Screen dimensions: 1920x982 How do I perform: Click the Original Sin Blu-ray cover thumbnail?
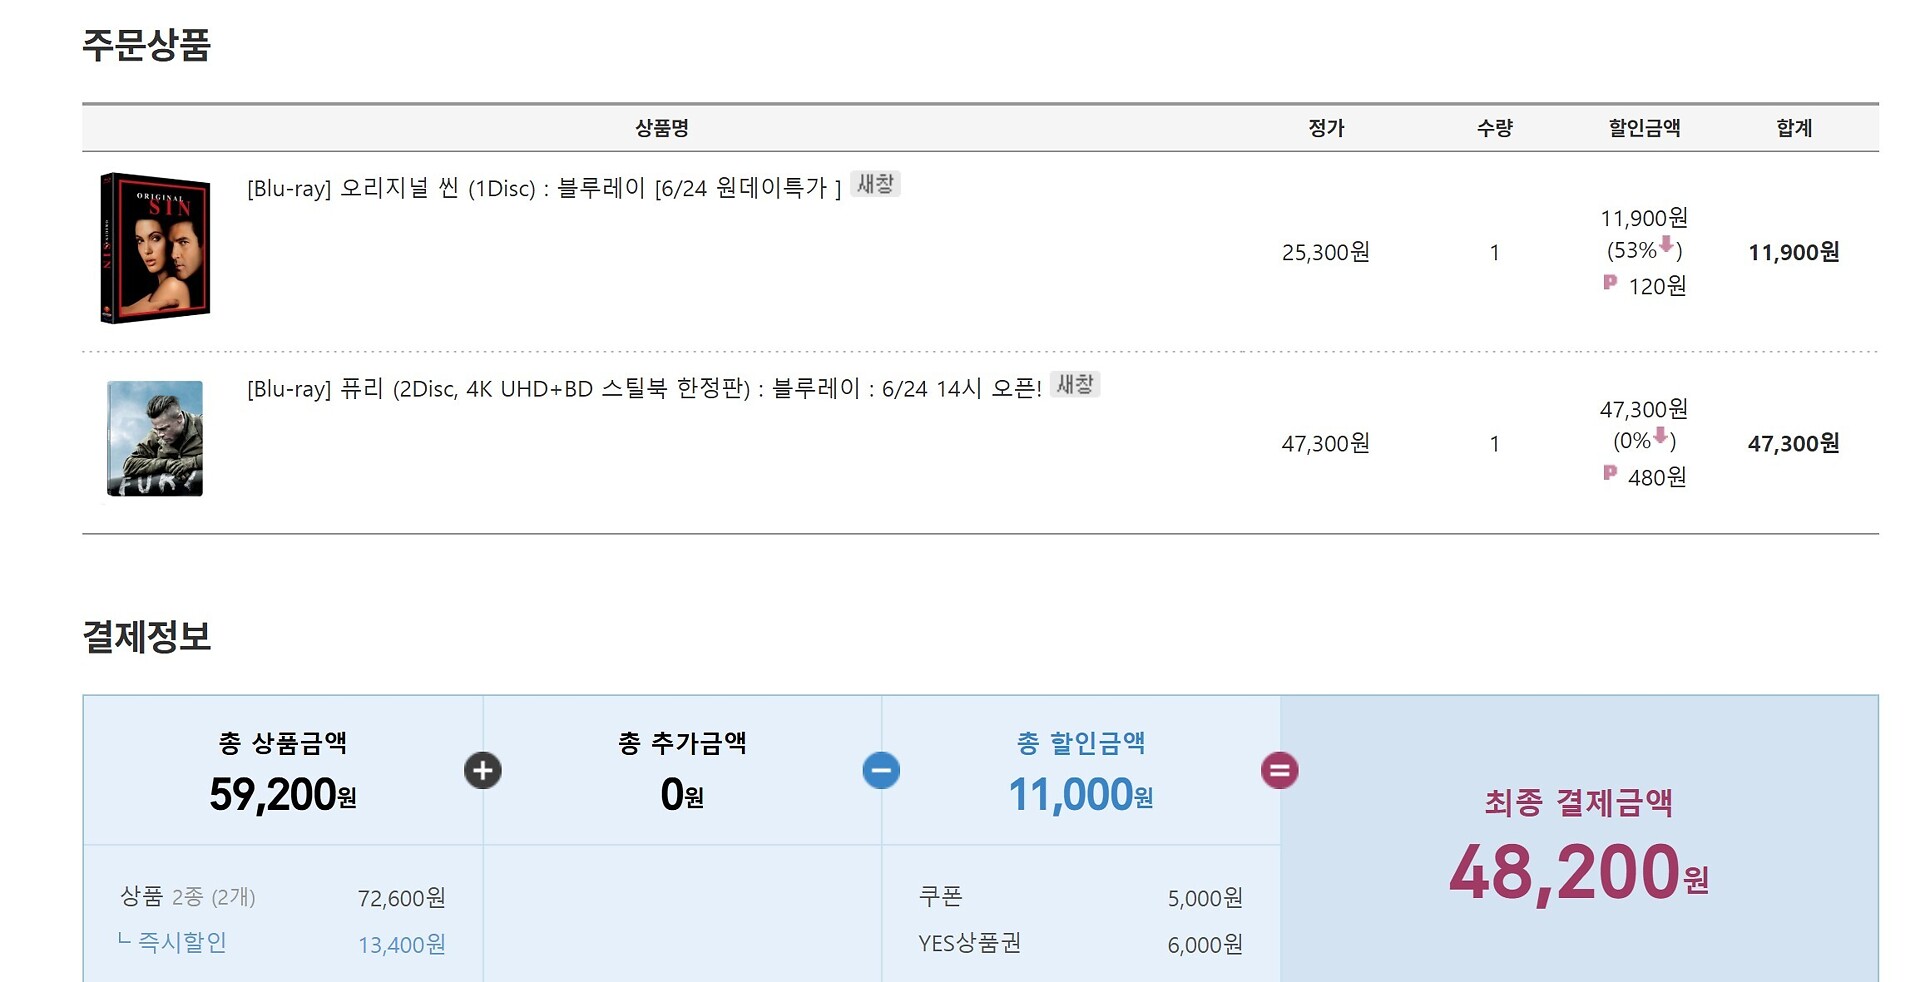point(155,248)
